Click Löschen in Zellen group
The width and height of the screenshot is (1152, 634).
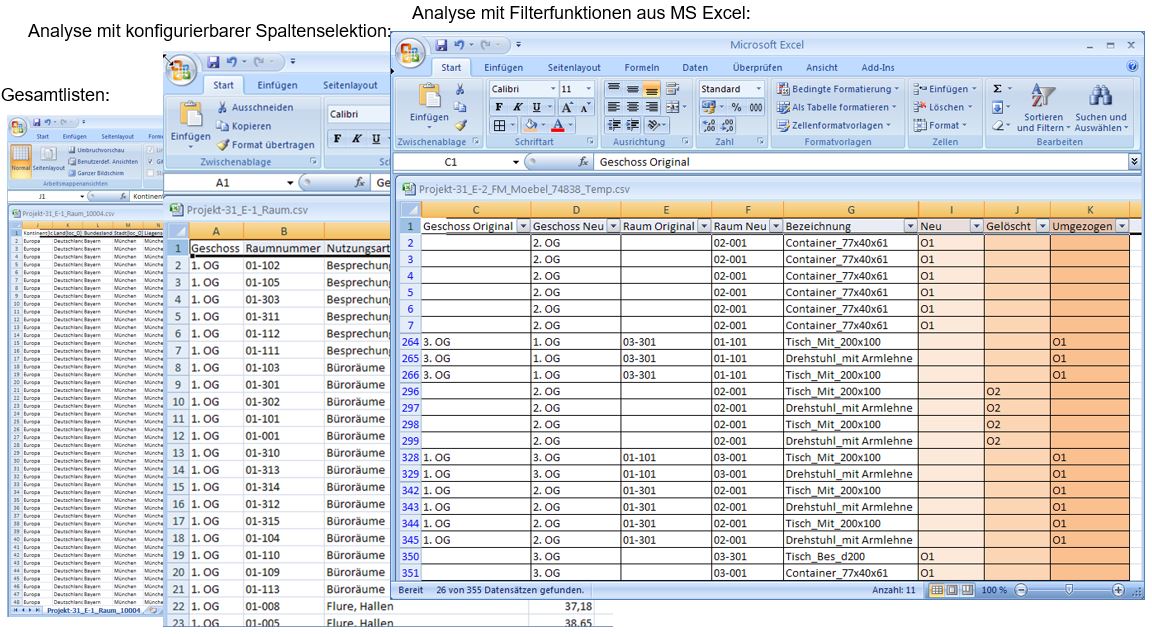coord(942,107)
